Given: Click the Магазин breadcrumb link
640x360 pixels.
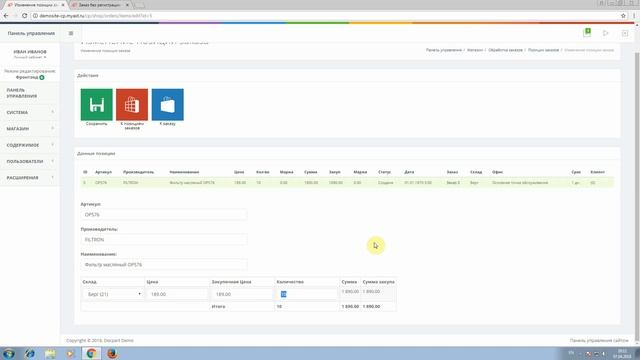Looking at the screenshot, I should click(475, 50).
